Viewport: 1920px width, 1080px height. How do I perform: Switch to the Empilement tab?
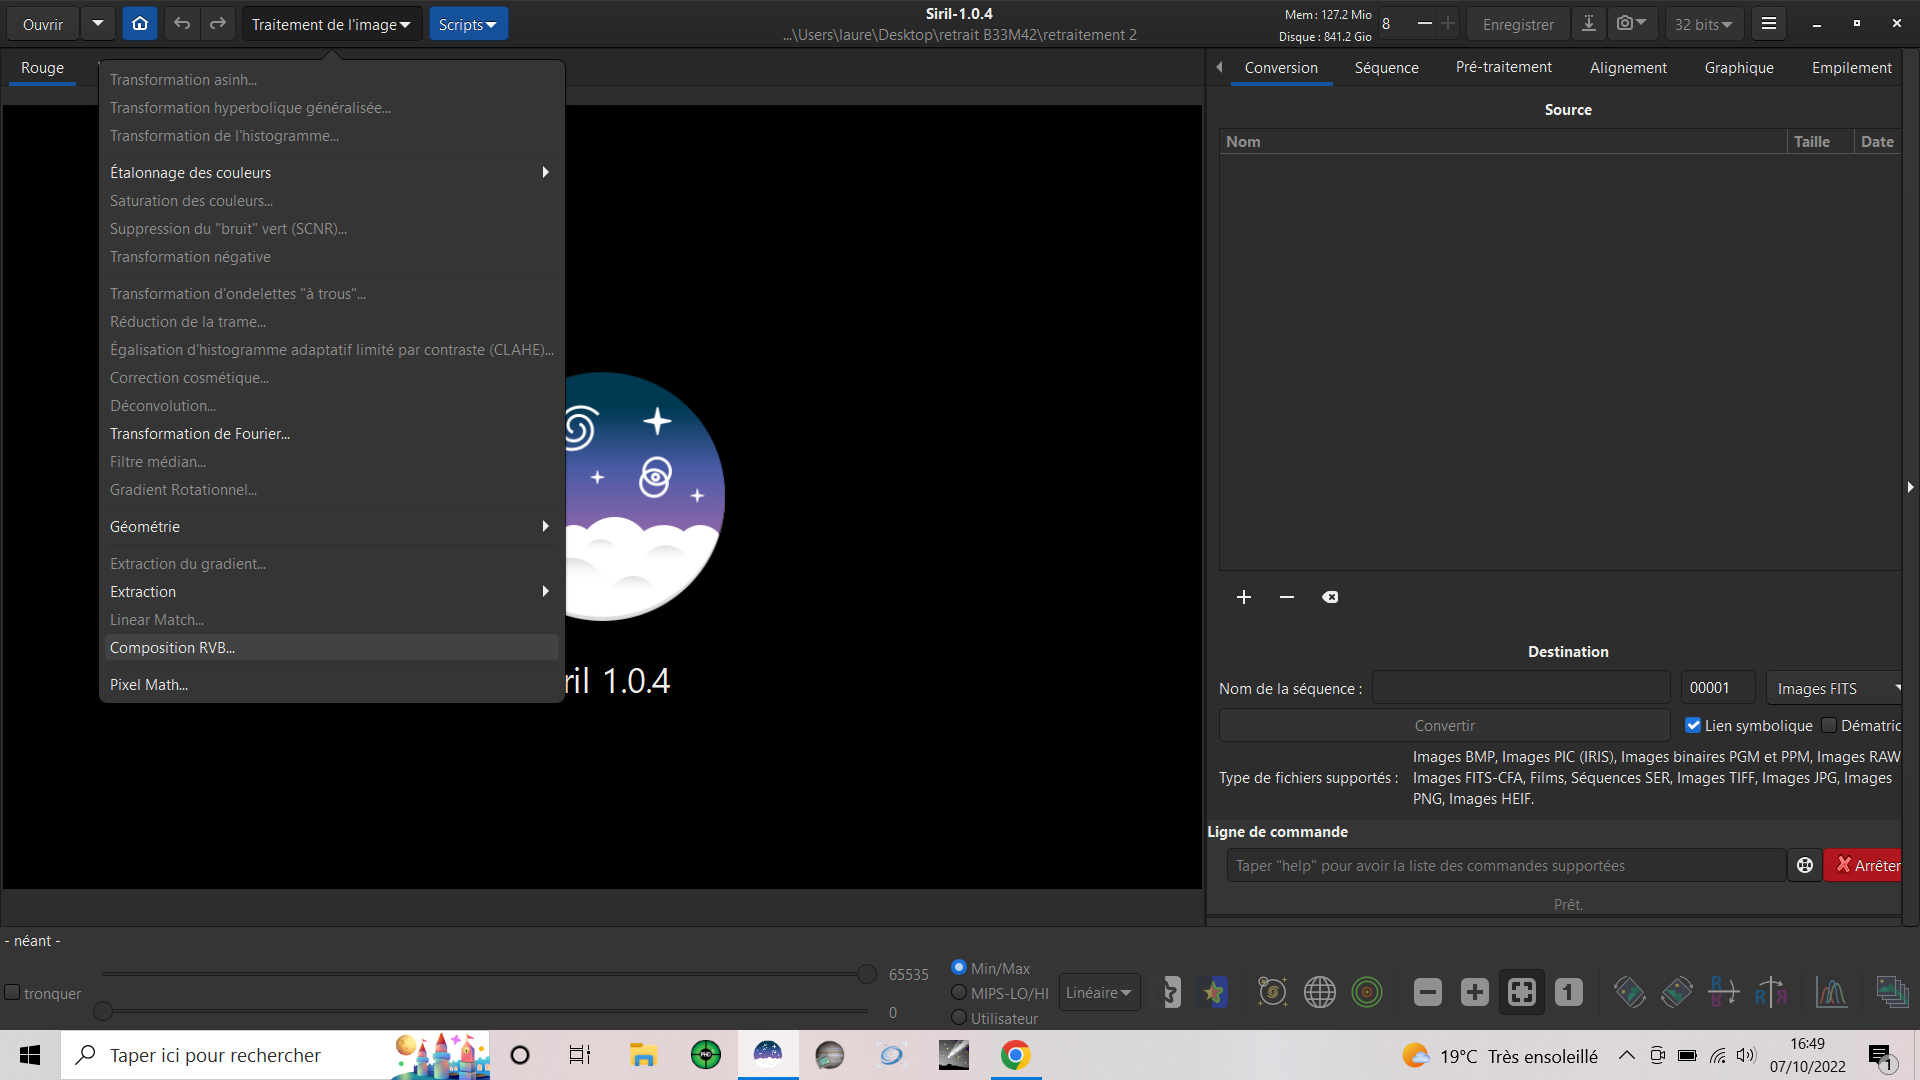point(1851,68)
